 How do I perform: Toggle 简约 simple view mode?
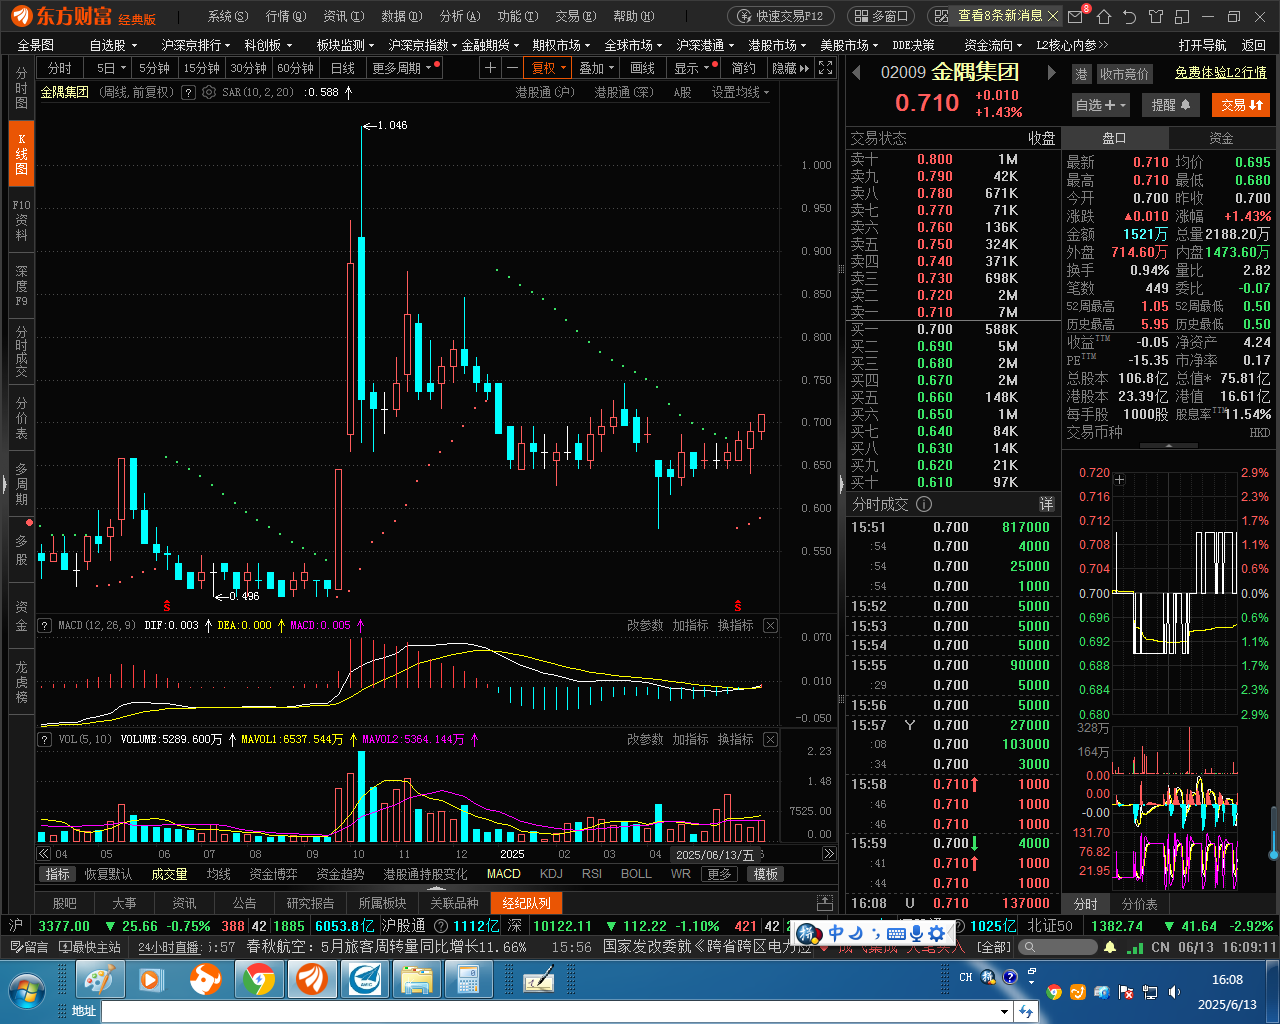(744, 67)
